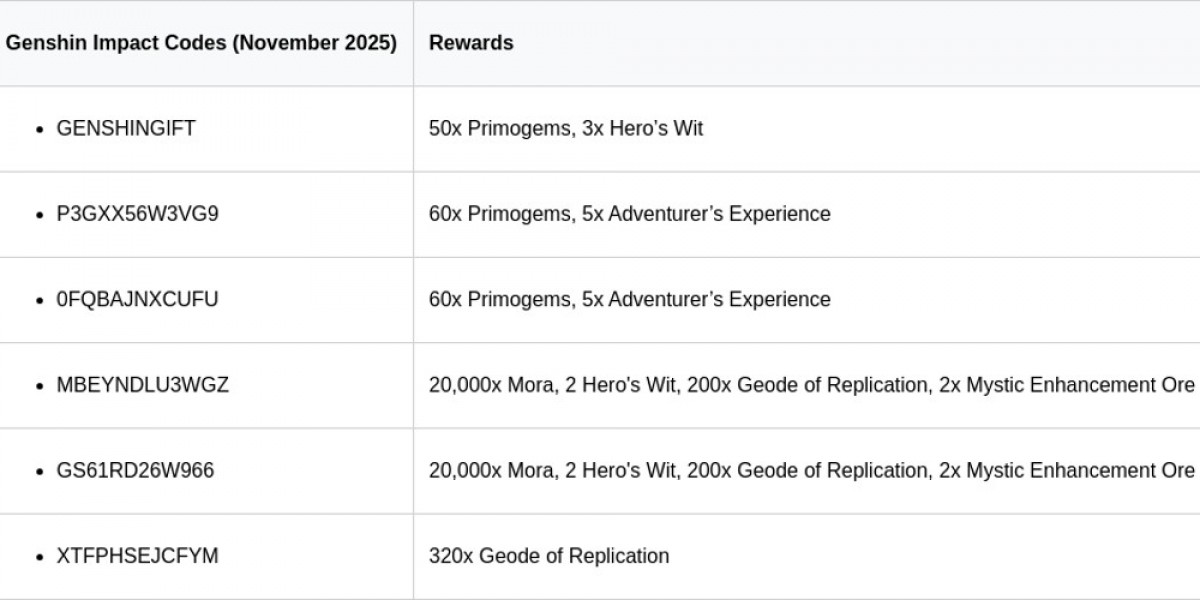The width and height of the screenshot is (1200, 600).
Task: Click the Rewards column header
Action: [x=471, y=43]
